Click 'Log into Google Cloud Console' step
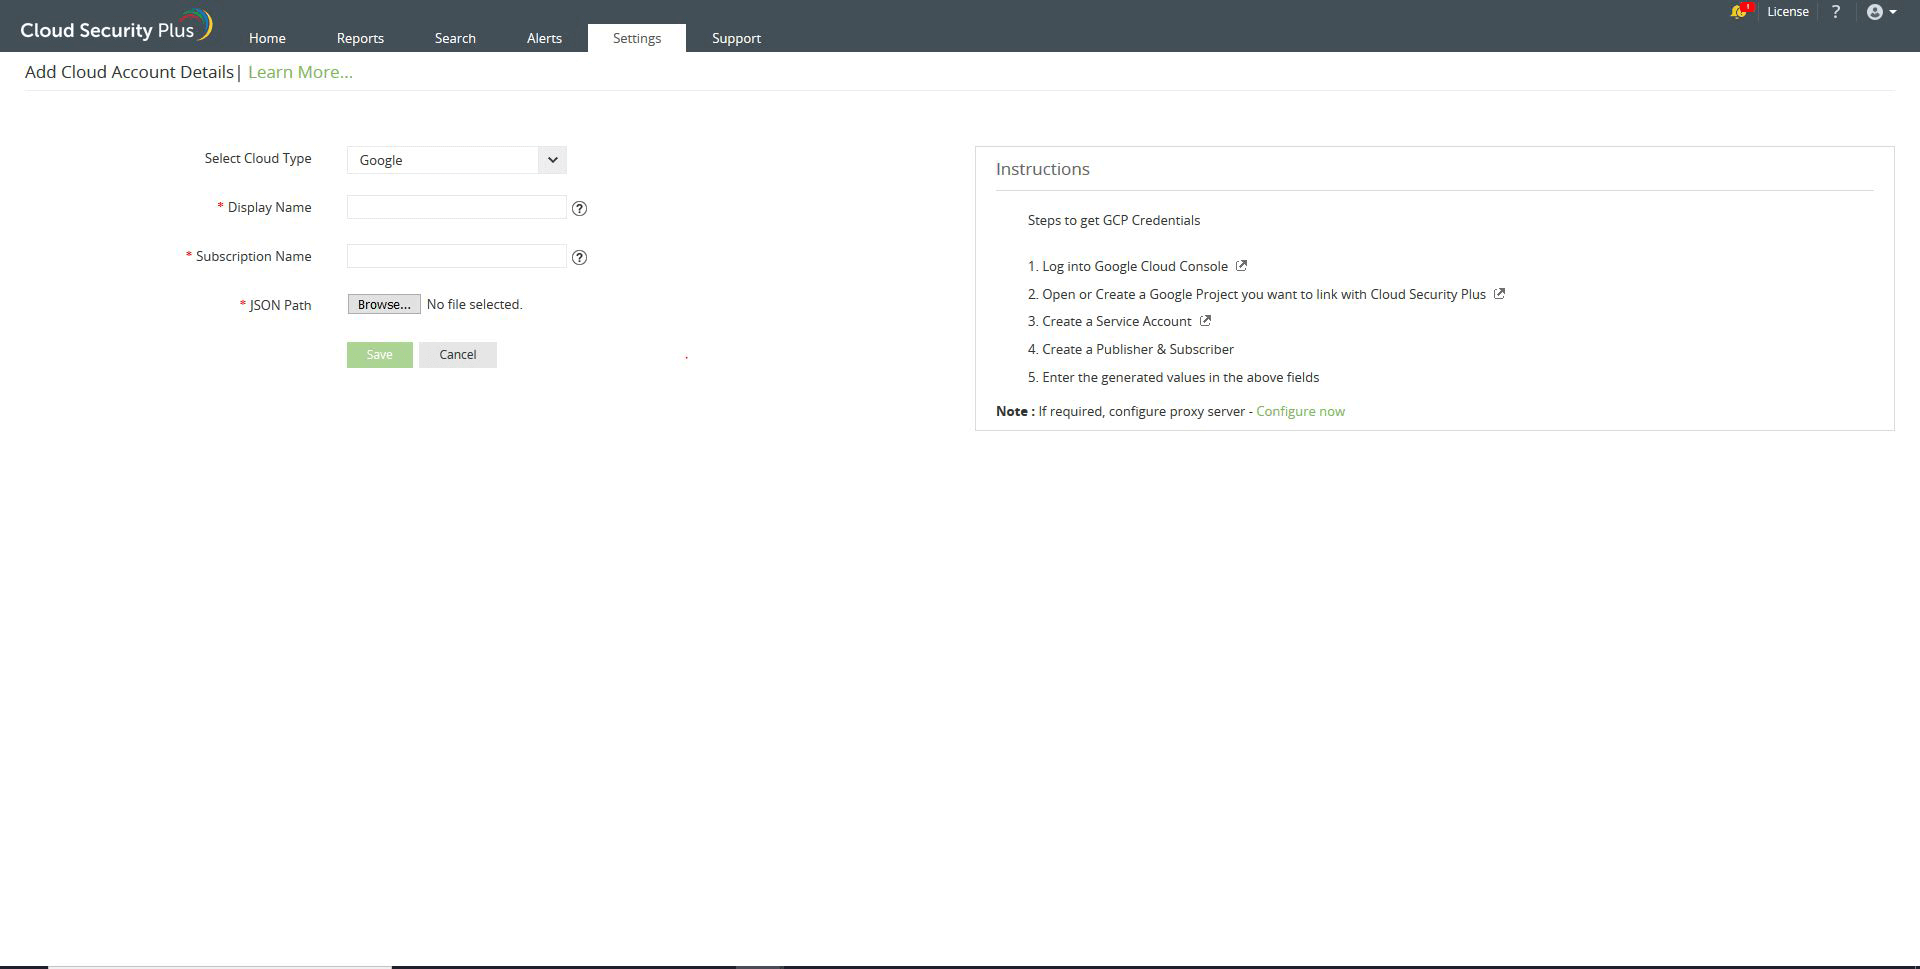 tap(1135, 266)
